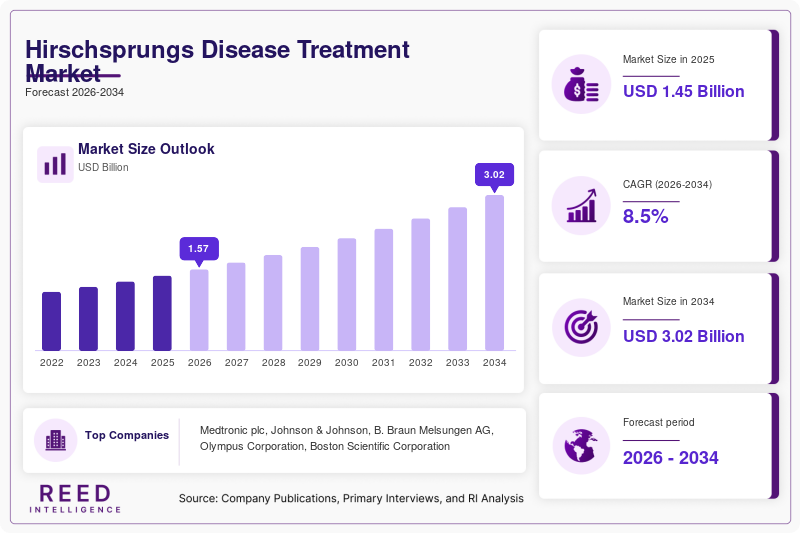
Task: Select the 2026 bar in chart
Action: [x=199, y=310]
